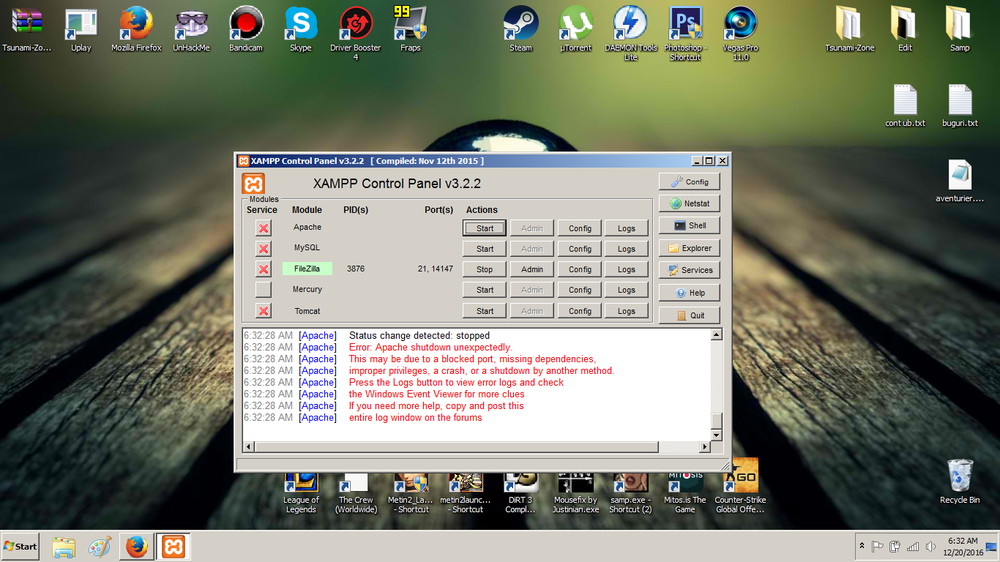Open Mozilla Firefox desktop icon
The height and width of the screenshot is (562, 1000).
(x=136, y=29)
